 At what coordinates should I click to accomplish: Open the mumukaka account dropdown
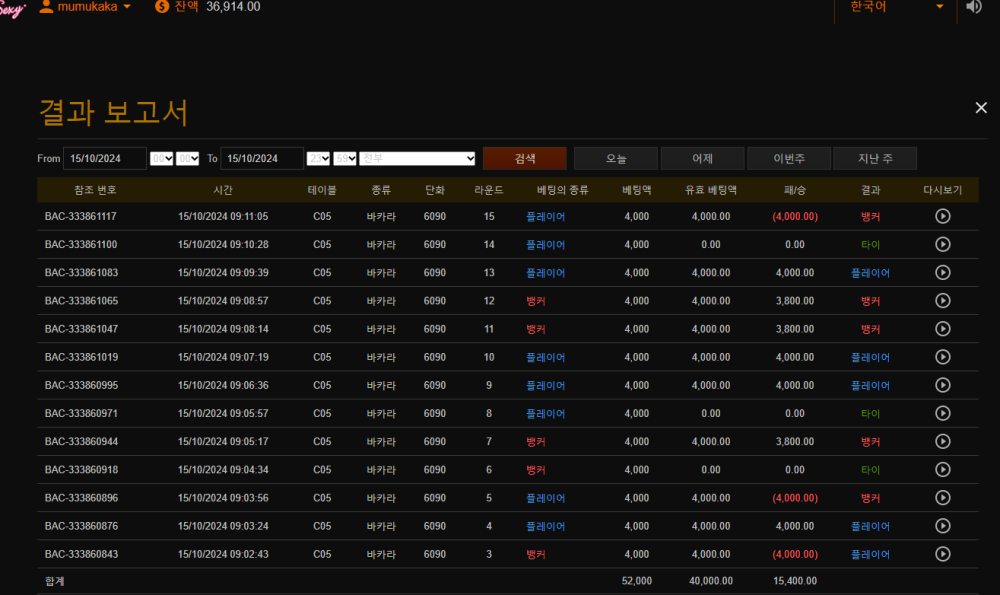tap(85, 7)
